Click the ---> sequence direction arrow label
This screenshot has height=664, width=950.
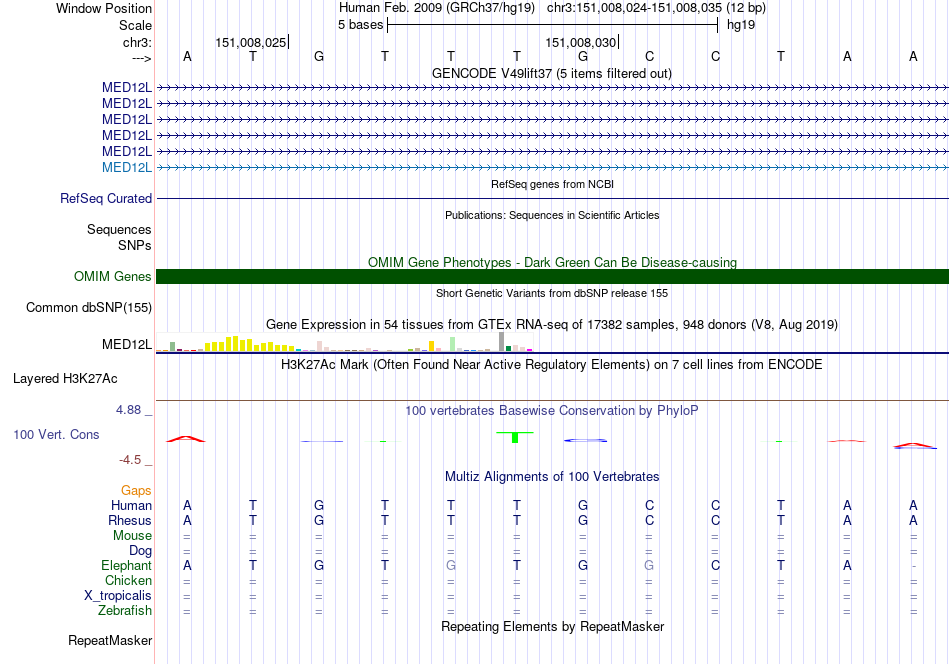141,58
